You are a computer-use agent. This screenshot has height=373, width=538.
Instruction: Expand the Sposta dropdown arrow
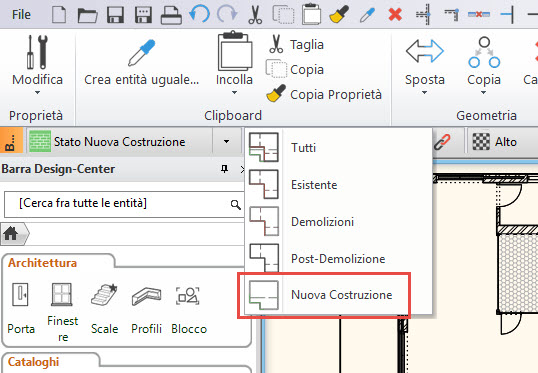click(424, 92)
